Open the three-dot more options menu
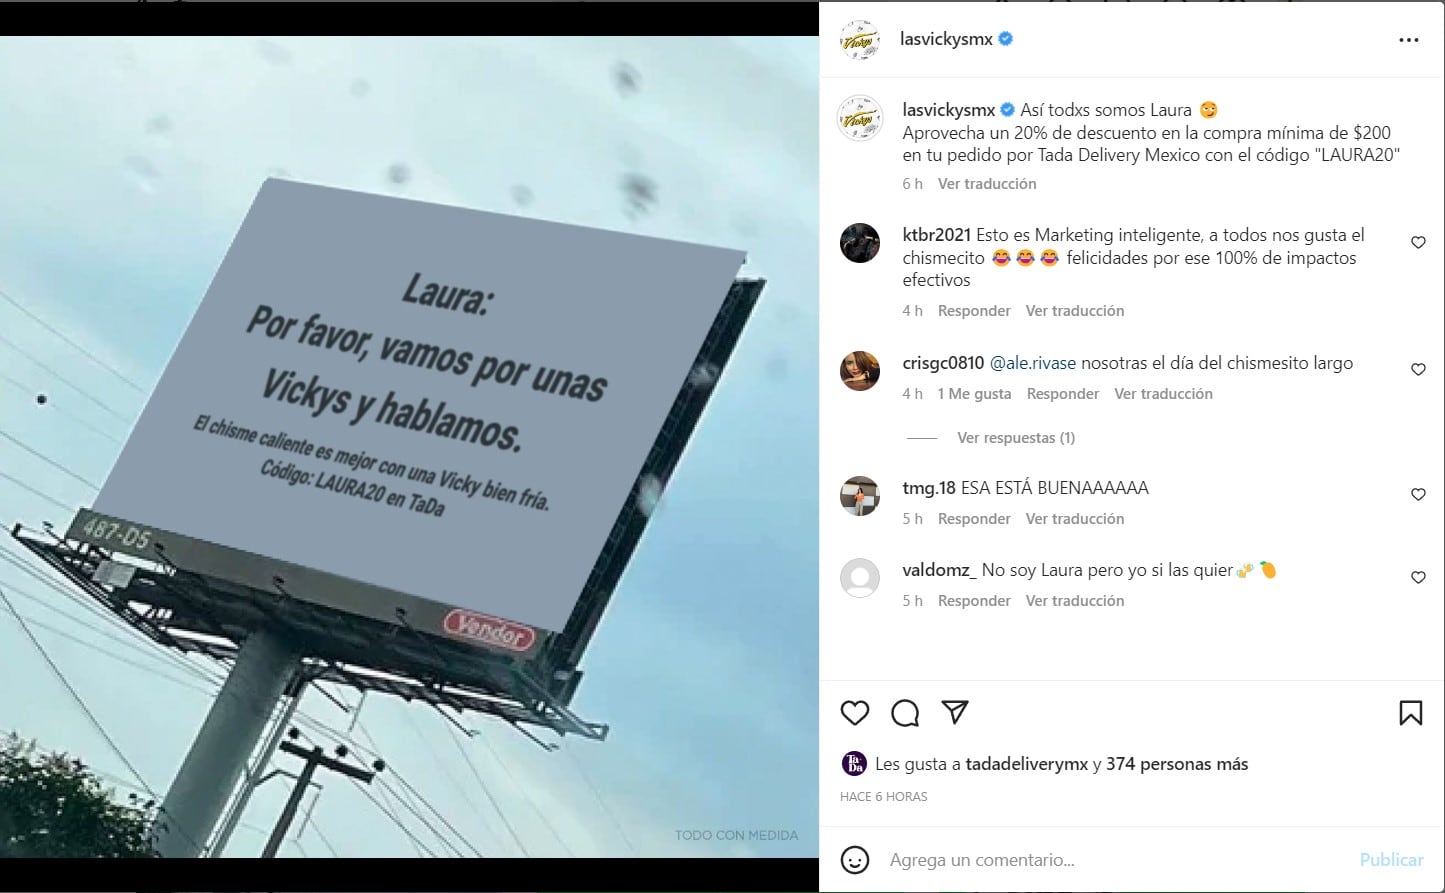The height and width of the screenshot is (893, 1445). pos(1409,40)
